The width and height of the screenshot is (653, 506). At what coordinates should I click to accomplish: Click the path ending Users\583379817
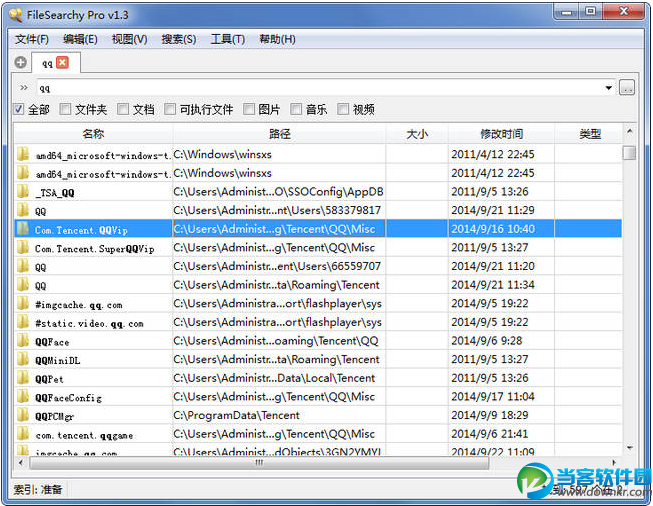(x=277, y=210)
